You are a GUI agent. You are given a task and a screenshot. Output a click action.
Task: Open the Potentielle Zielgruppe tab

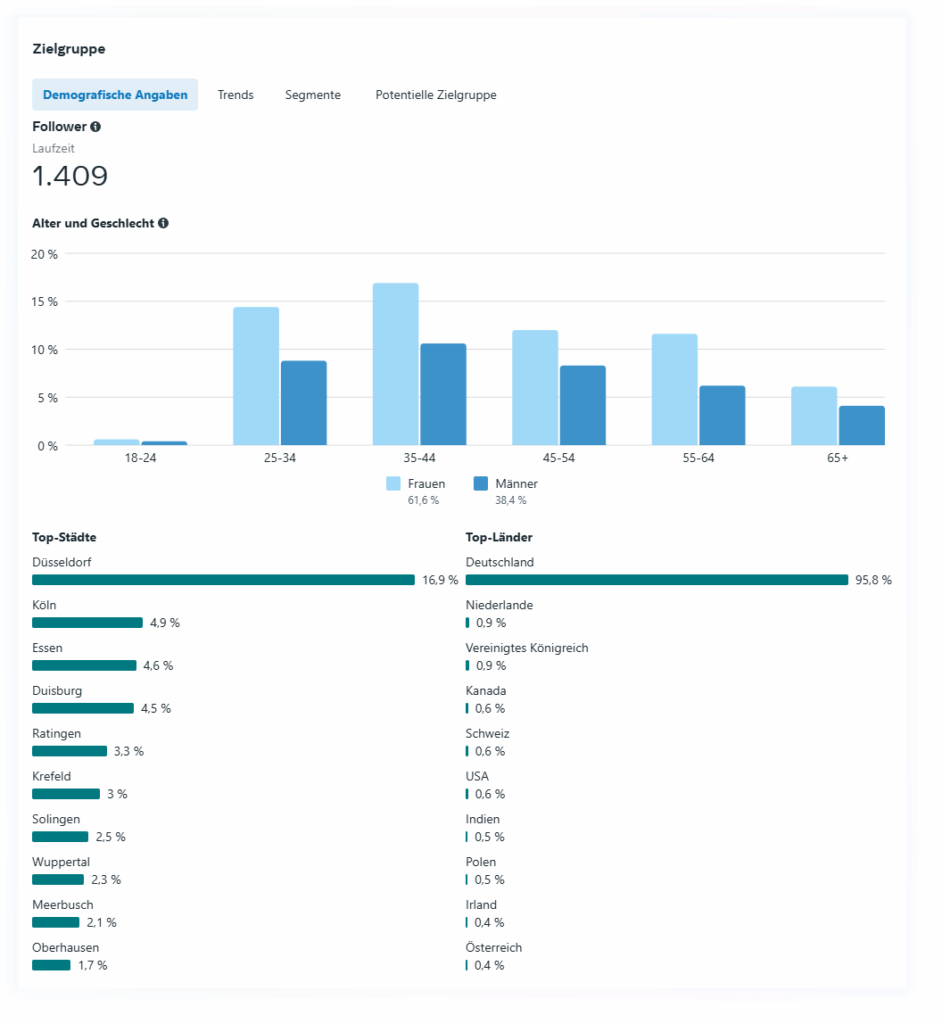[x=436, y=95]
